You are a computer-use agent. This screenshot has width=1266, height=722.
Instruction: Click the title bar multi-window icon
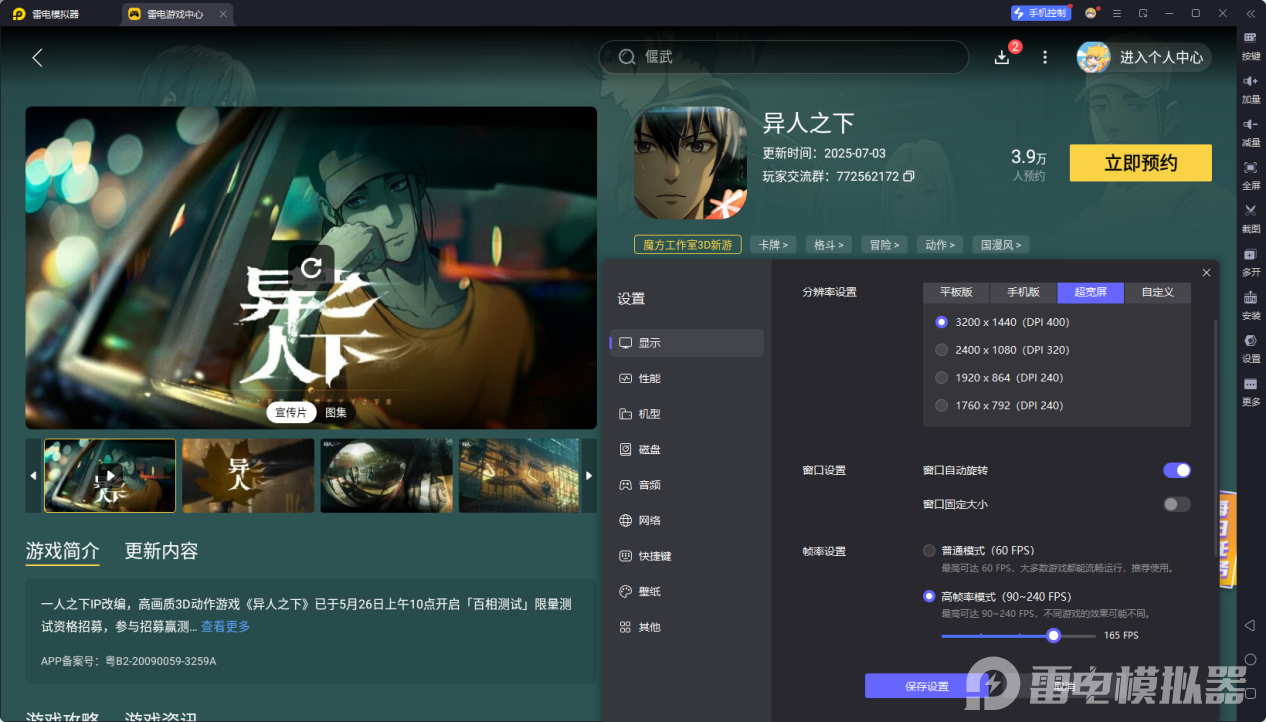pyautogui.click(x=1143, y=13)
